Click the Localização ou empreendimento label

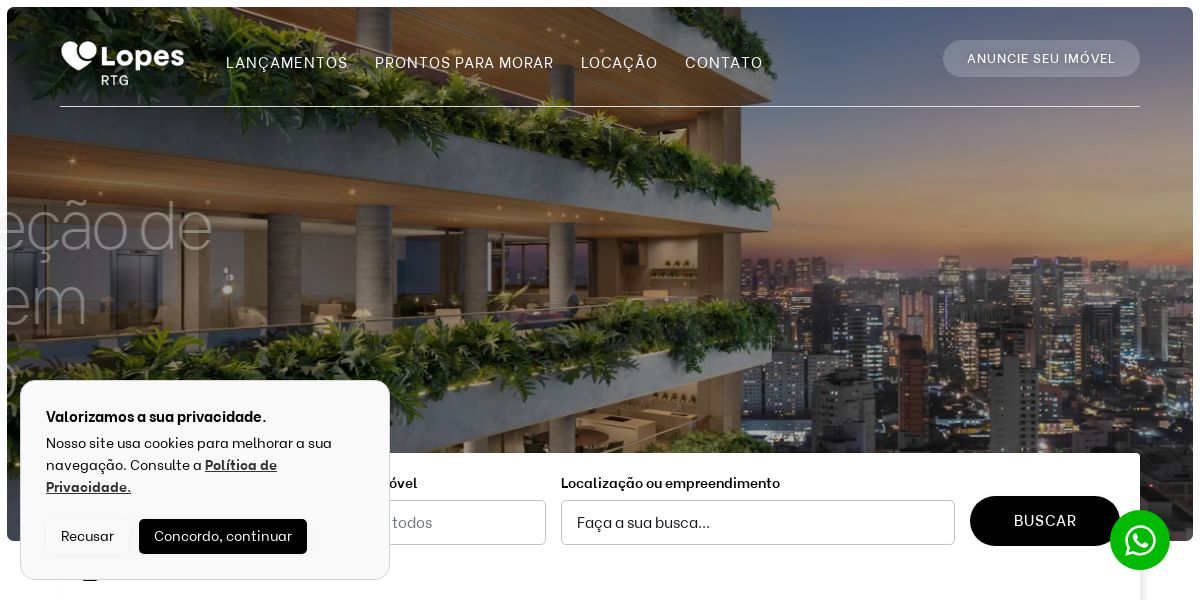tap(670, 483)
